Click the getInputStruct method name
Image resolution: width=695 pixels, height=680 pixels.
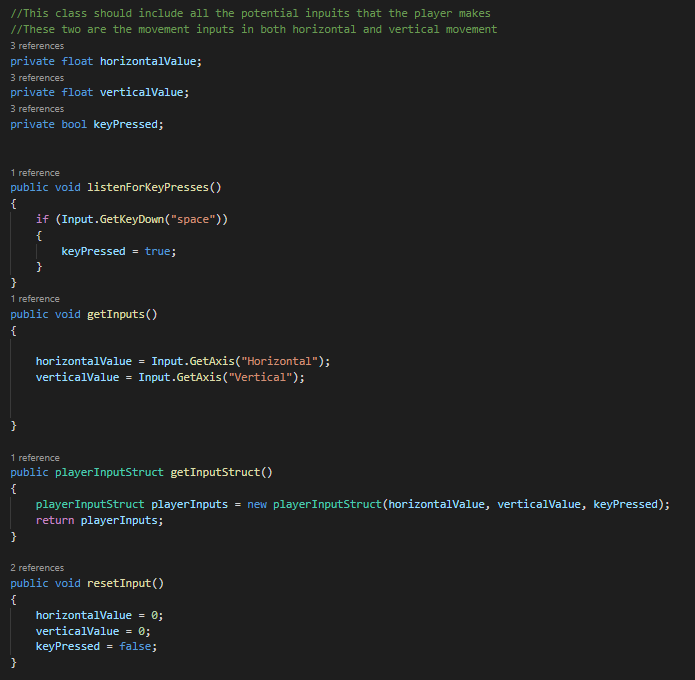click(x=215, y=472)
